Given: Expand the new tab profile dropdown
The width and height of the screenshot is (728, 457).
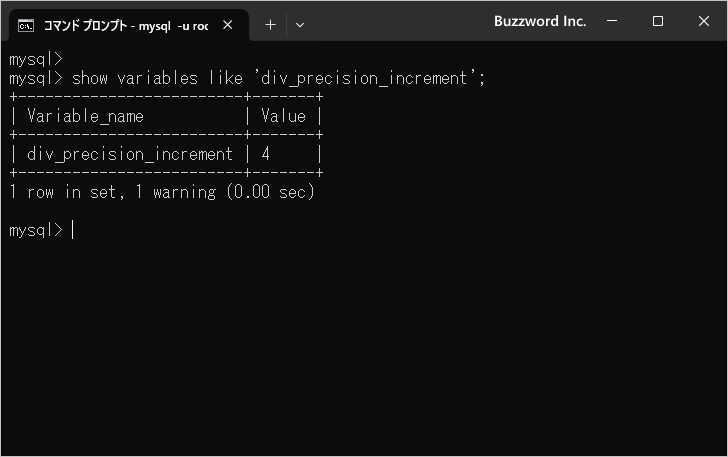Looking at the screenshot, I should click(300, 25).
